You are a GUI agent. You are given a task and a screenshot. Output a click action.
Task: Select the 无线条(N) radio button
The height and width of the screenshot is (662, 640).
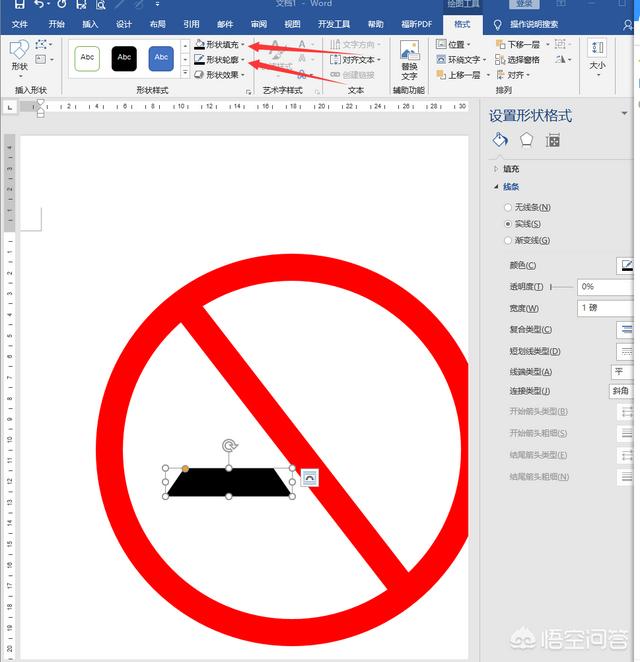(508, 207)
